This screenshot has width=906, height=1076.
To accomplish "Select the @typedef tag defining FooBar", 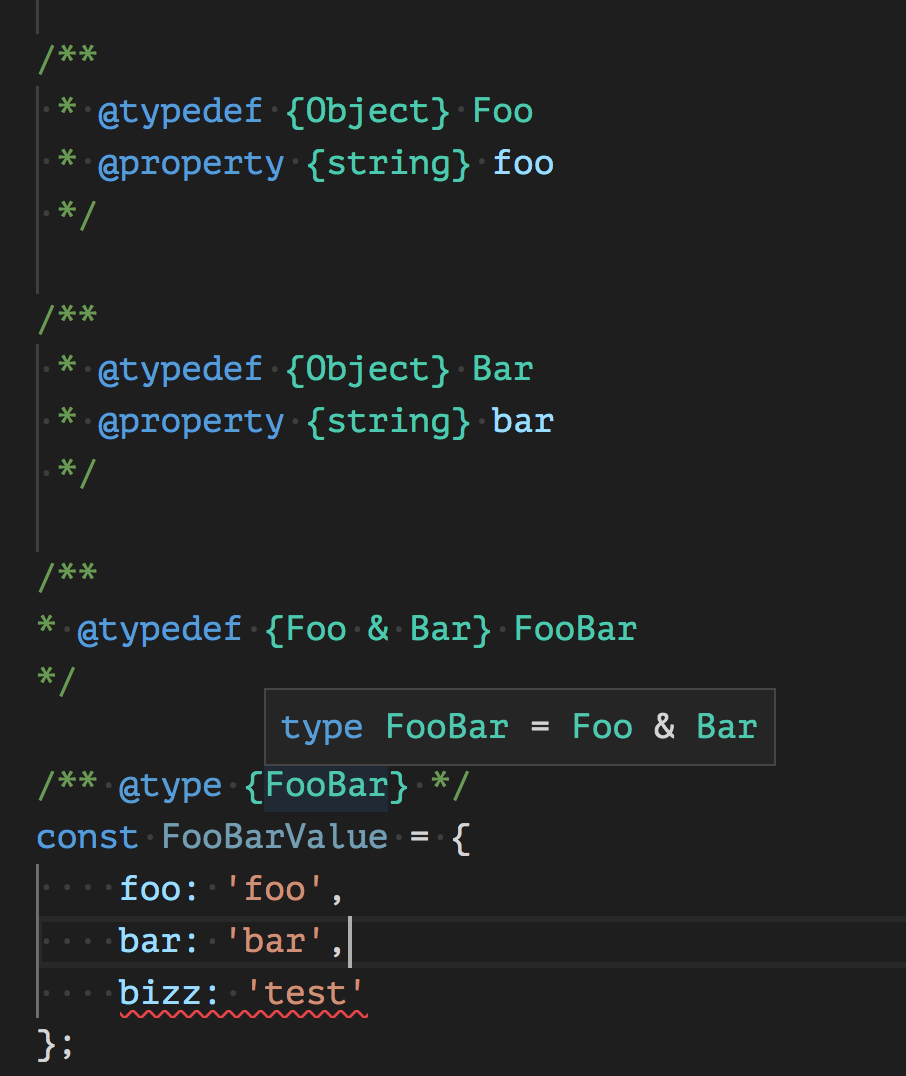I will pyautogui.click(x=159, y=628).
